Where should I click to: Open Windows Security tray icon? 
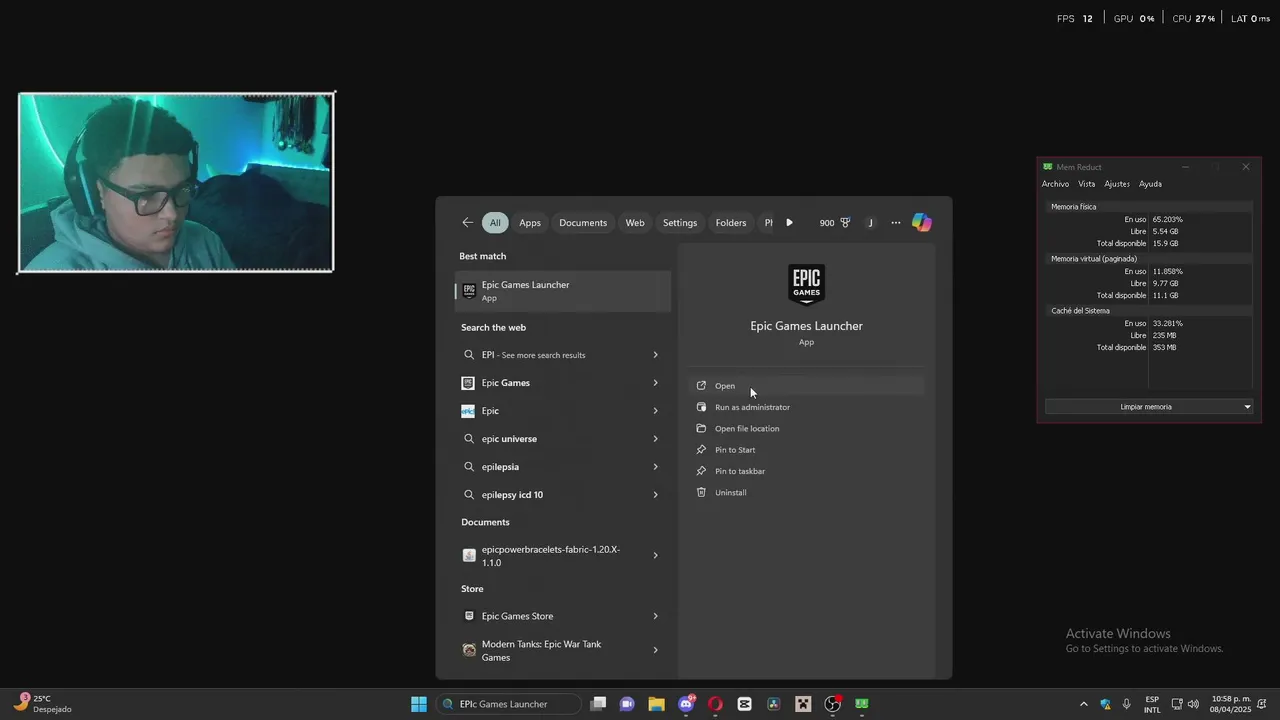click(x=1105, y=704)
